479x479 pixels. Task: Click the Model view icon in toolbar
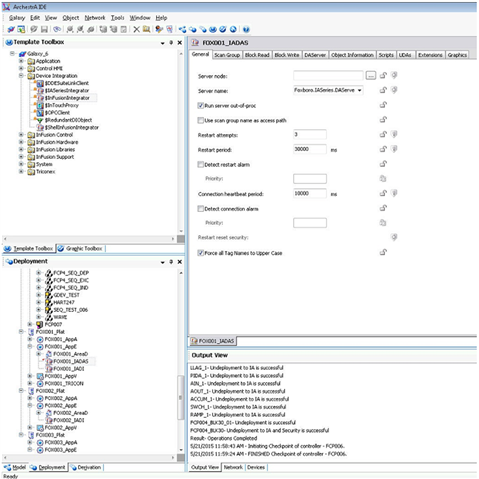coord(182,30)
